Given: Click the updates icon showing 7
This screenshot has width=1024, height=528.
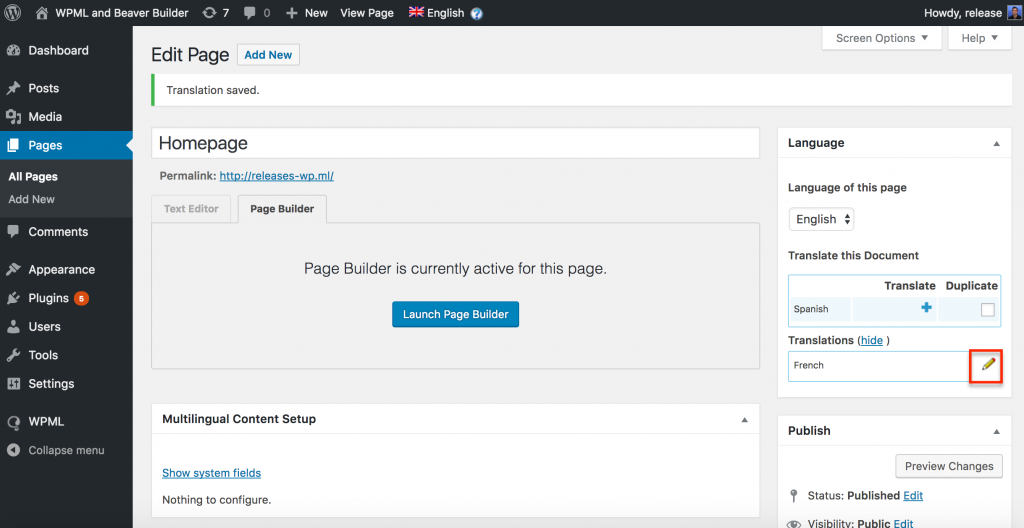Looking at the screenshot, I should 209,12.
